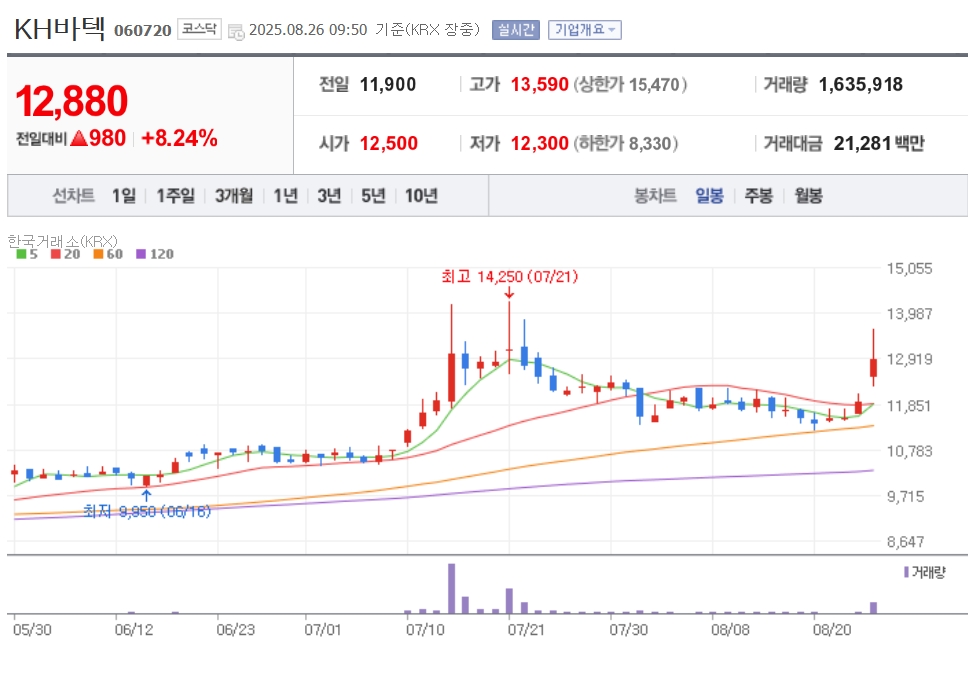Switch to the 1주일 chart period
Screen dimensions: 968x676
(175, 196)
